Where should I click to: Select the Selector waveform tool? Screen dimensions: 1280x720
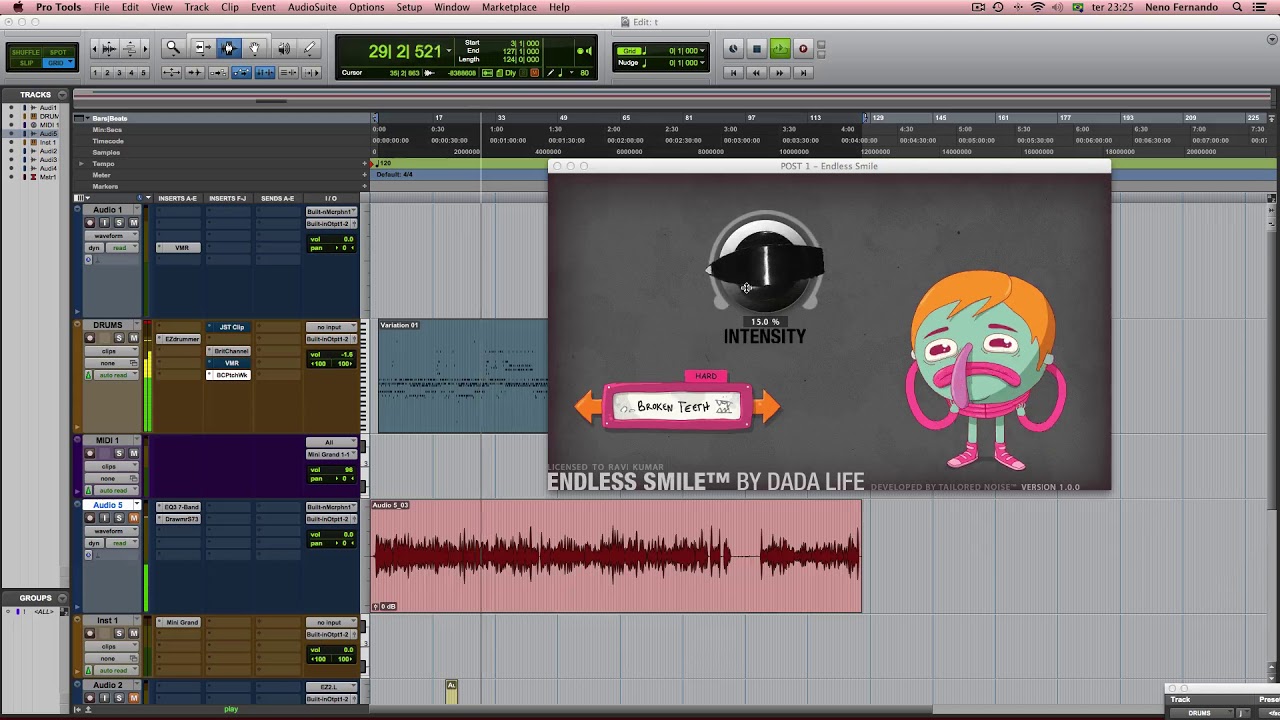click(x=228, y=48)
